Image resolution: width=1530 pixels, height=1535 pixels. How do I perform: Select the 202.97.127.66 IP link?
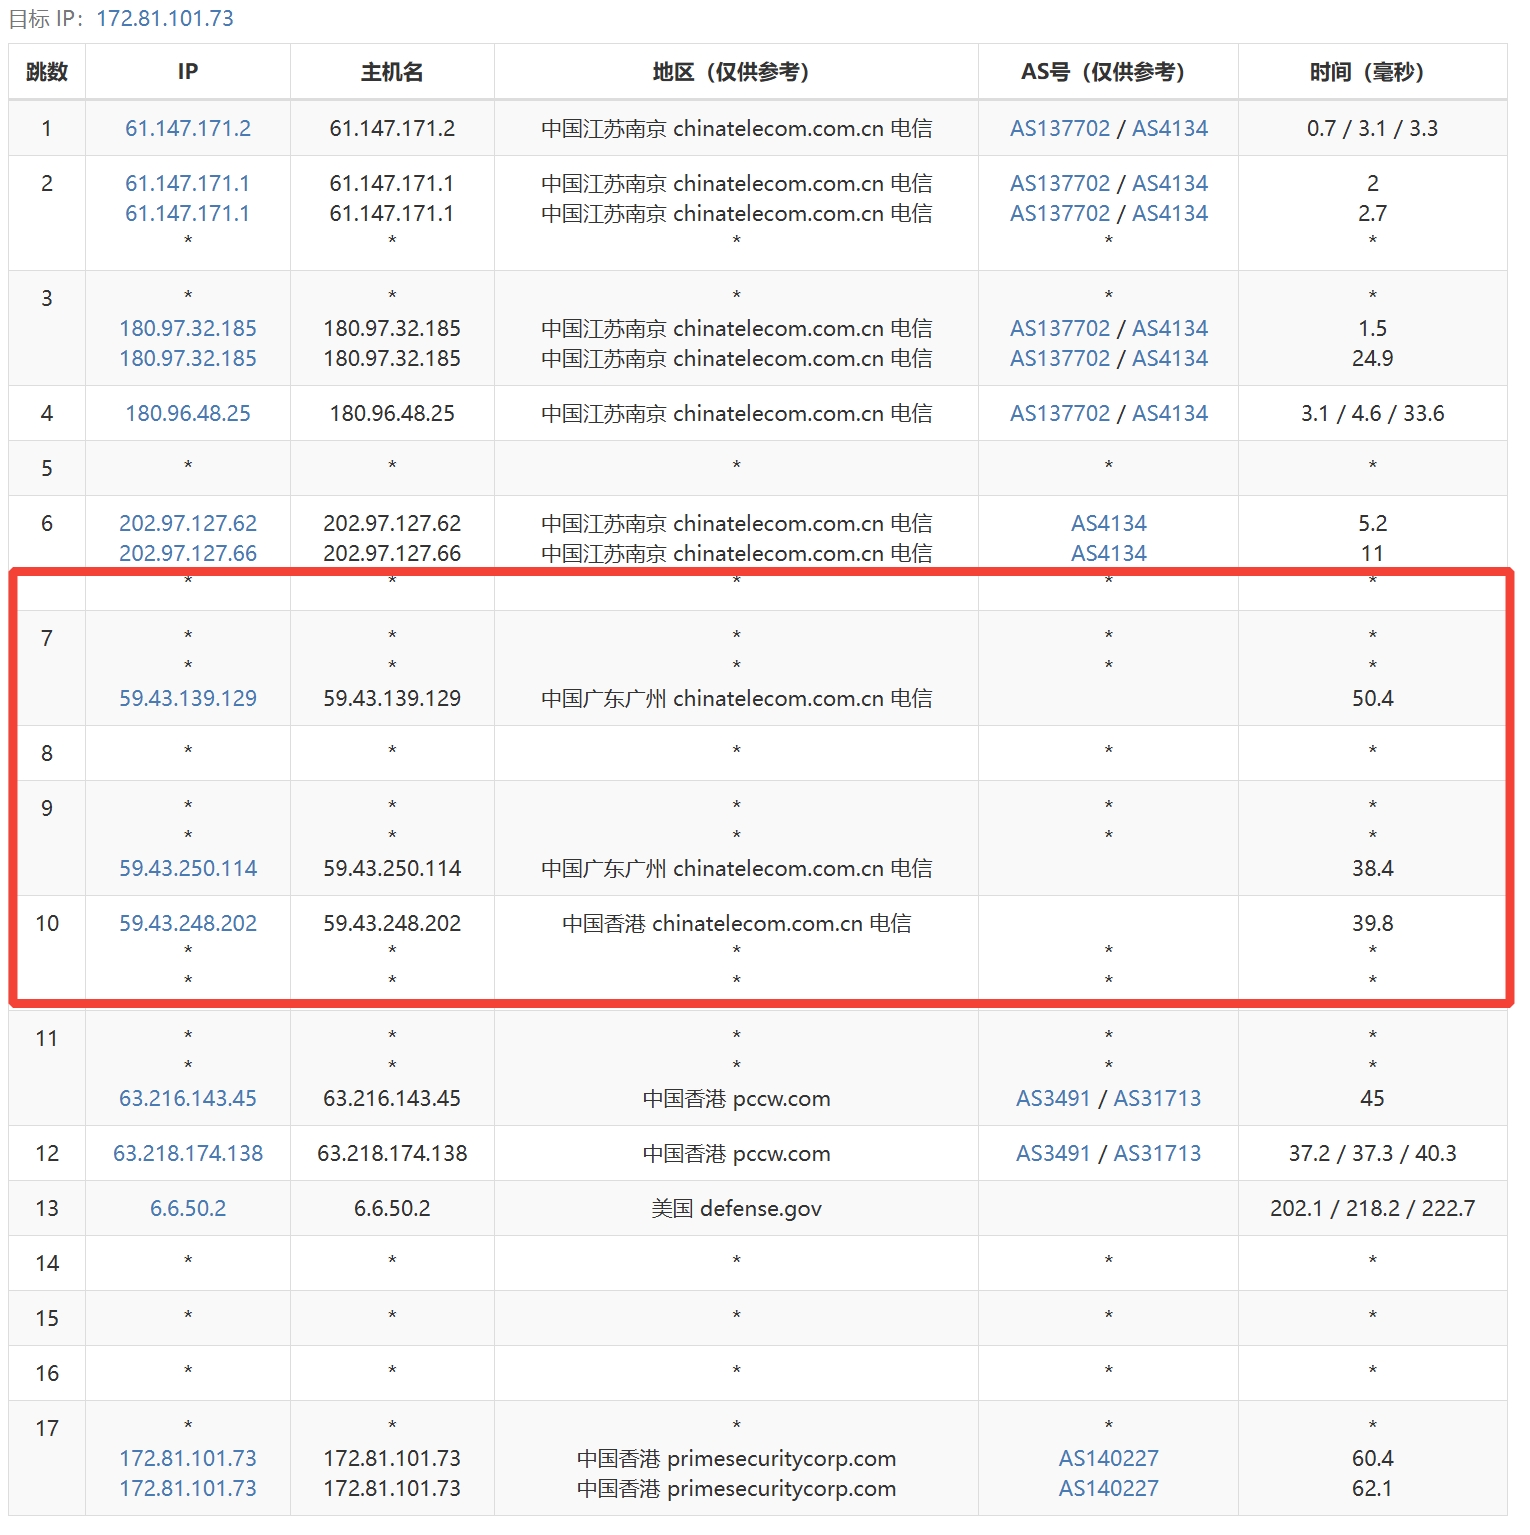[188, 553]
